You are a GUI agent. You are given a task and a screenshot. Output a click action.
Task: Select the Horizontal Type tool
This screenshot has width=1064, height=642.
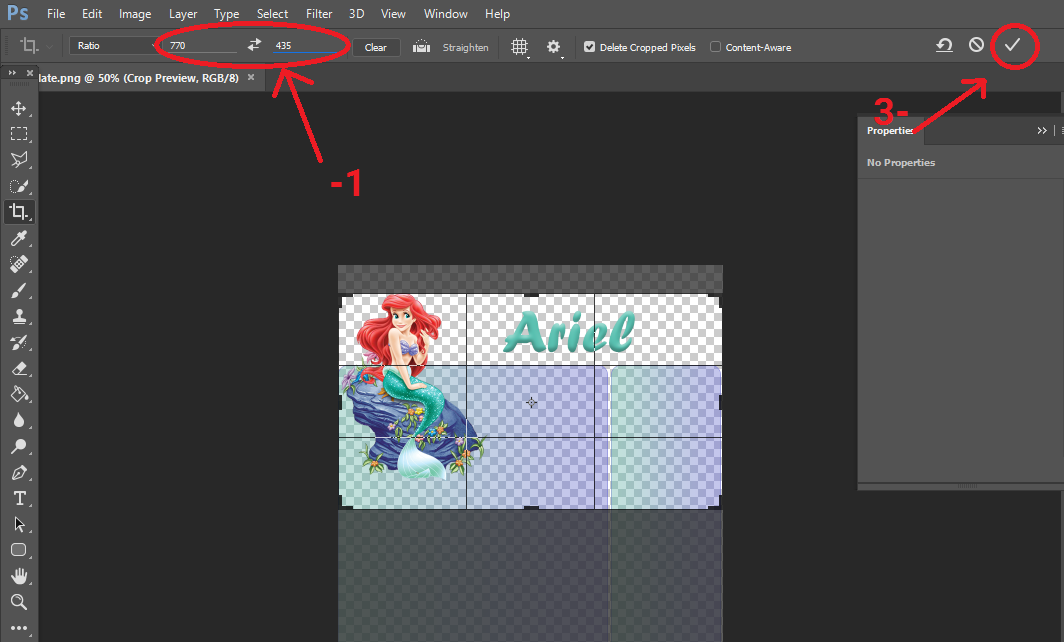18,499
